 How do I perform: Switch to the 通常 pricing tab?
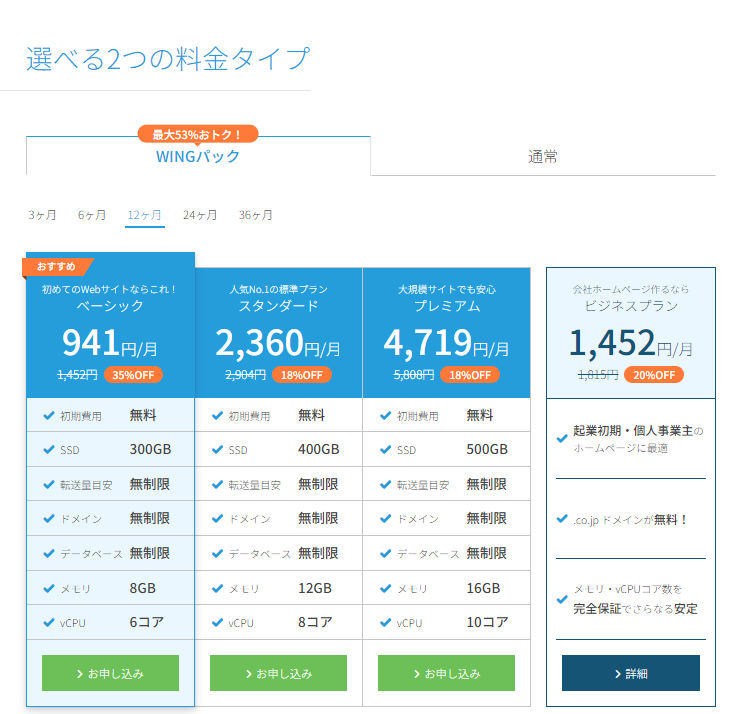click(542, 157)
